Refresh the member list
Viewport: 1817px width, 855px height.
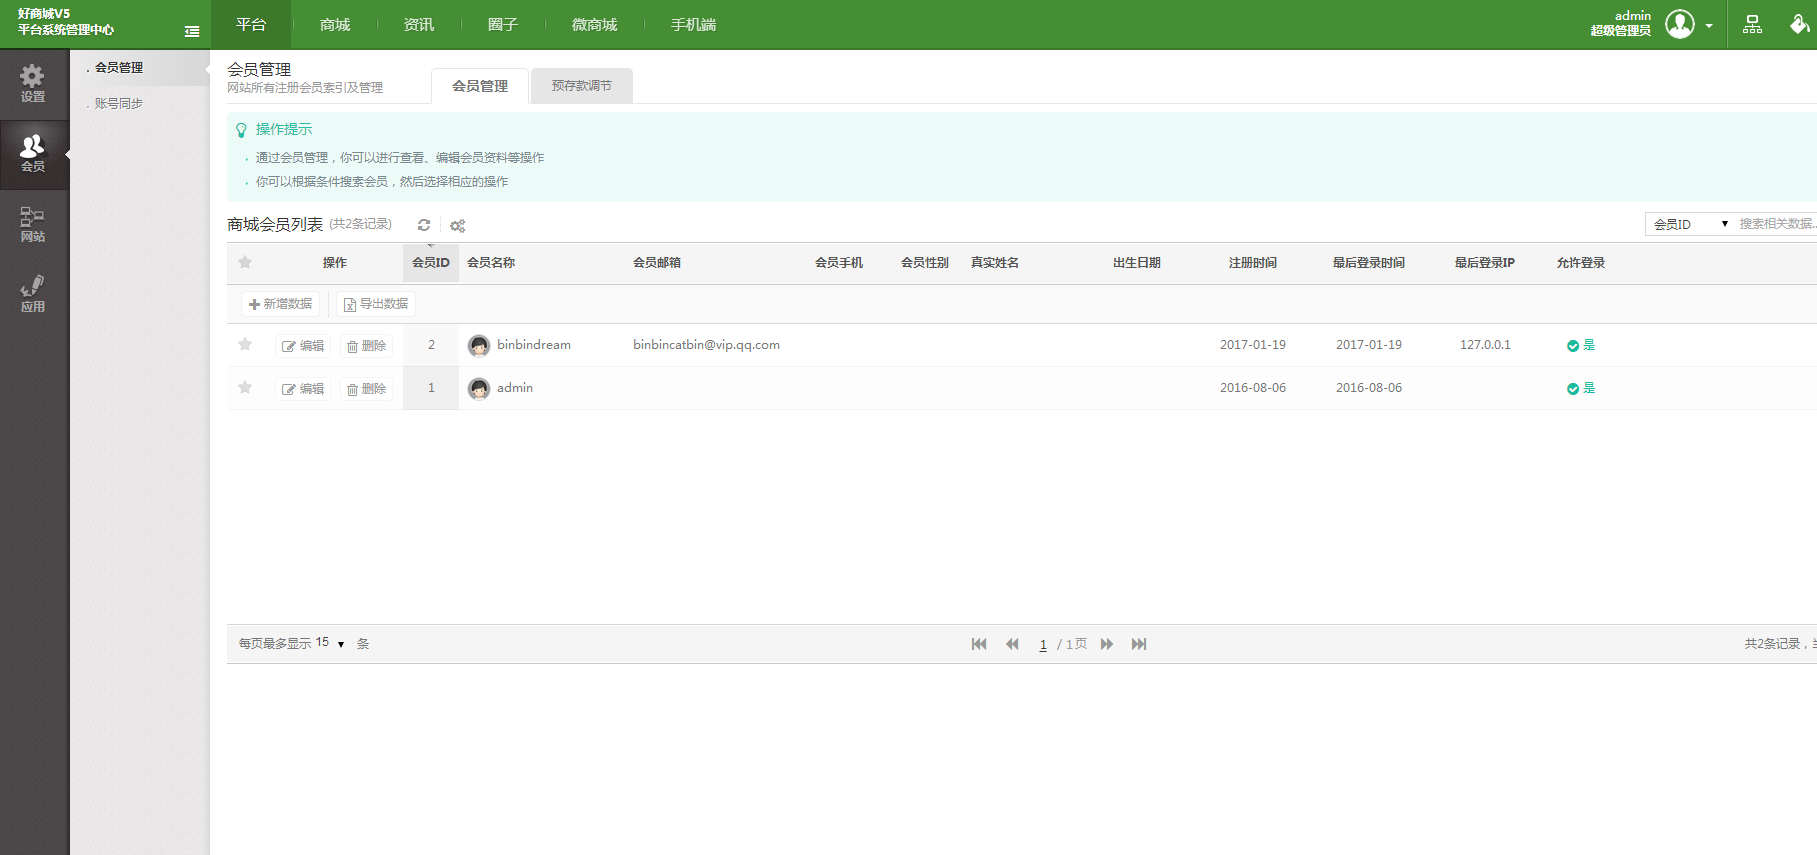424,225
